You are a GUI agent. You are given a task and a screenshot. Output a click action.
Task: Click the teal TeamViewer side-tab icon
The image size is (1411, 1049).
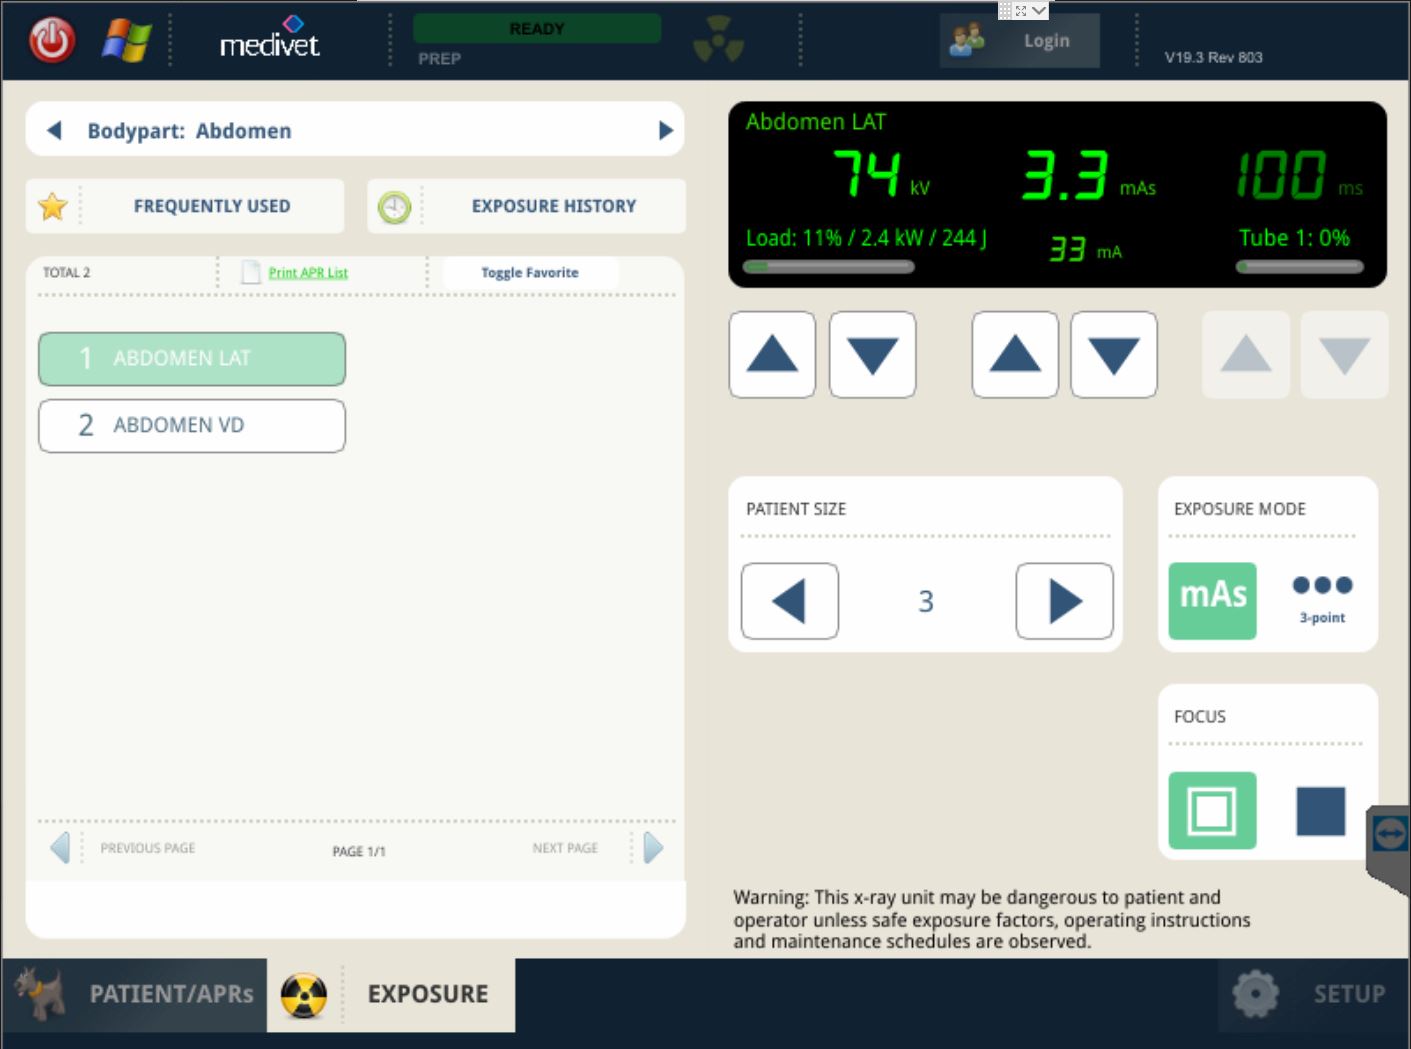click(1389, 833)
